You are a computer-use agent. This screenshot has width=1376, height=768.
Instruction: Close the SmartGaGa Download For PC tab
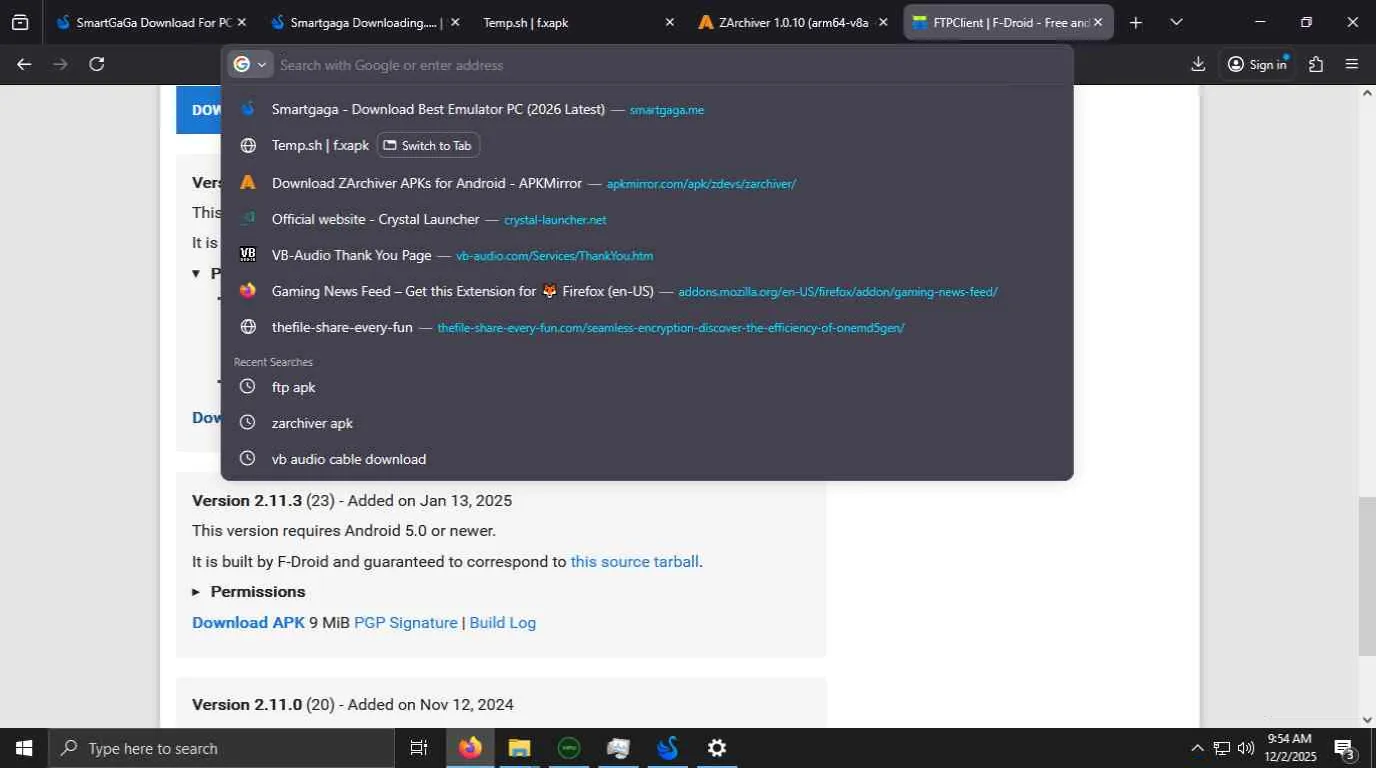tap(242, 22)
